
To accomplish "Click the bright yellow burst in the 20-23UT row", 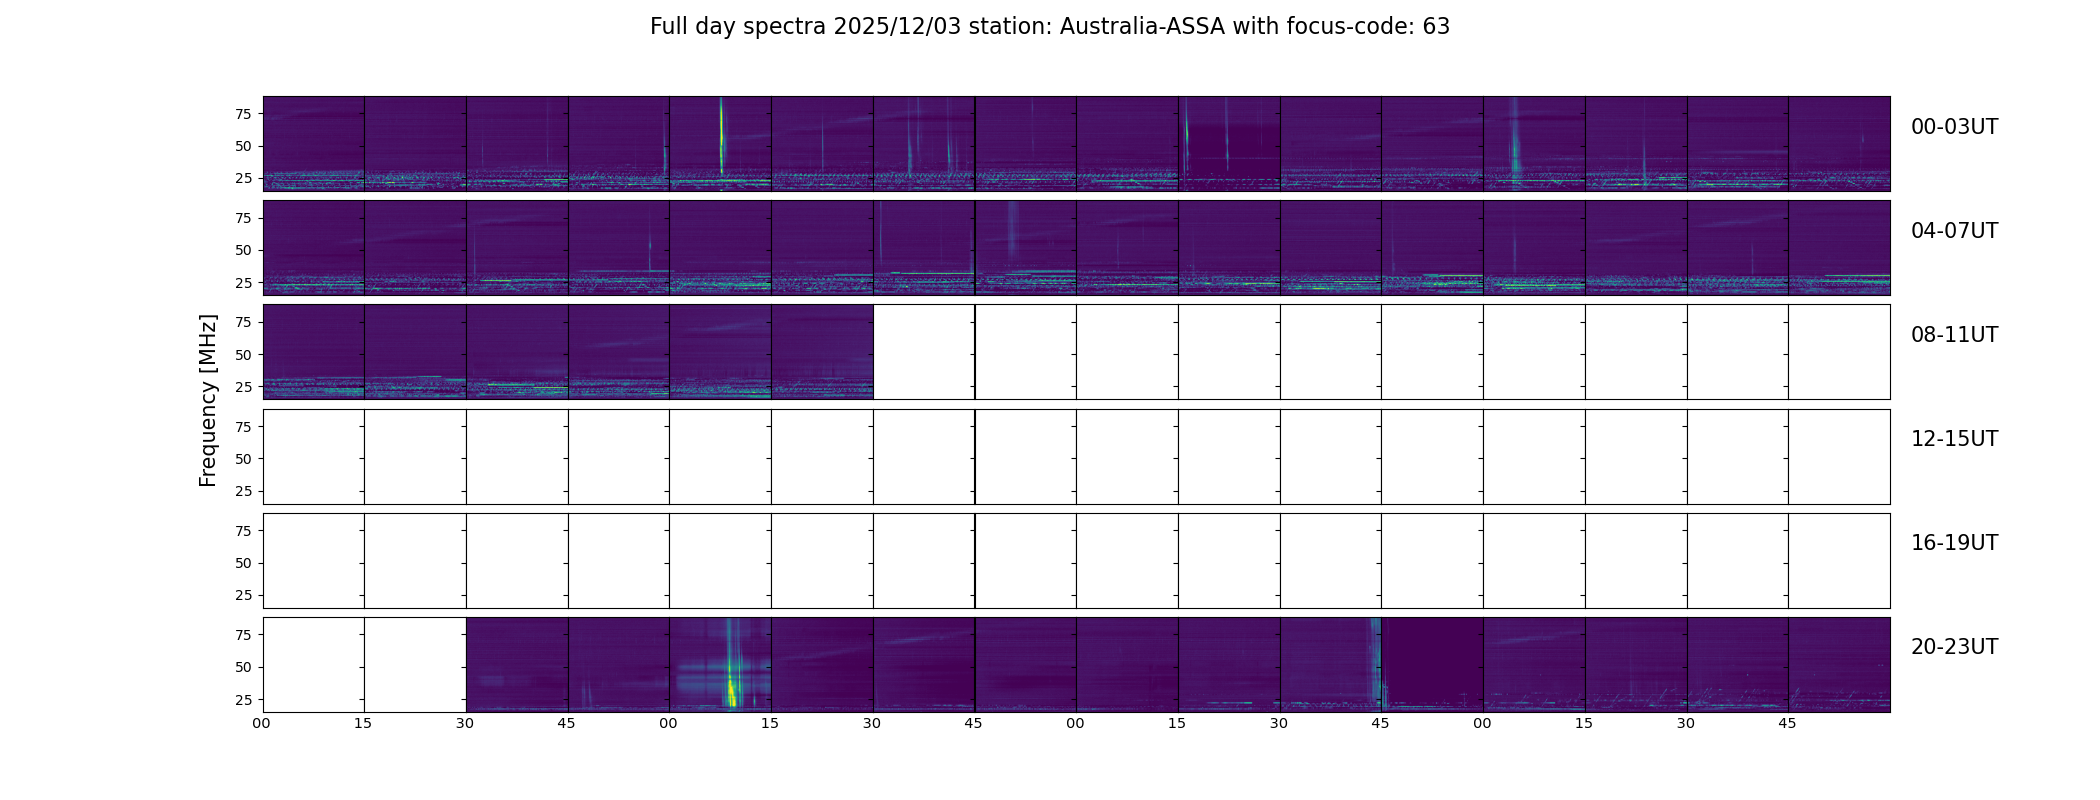I will tap(731, 690).
